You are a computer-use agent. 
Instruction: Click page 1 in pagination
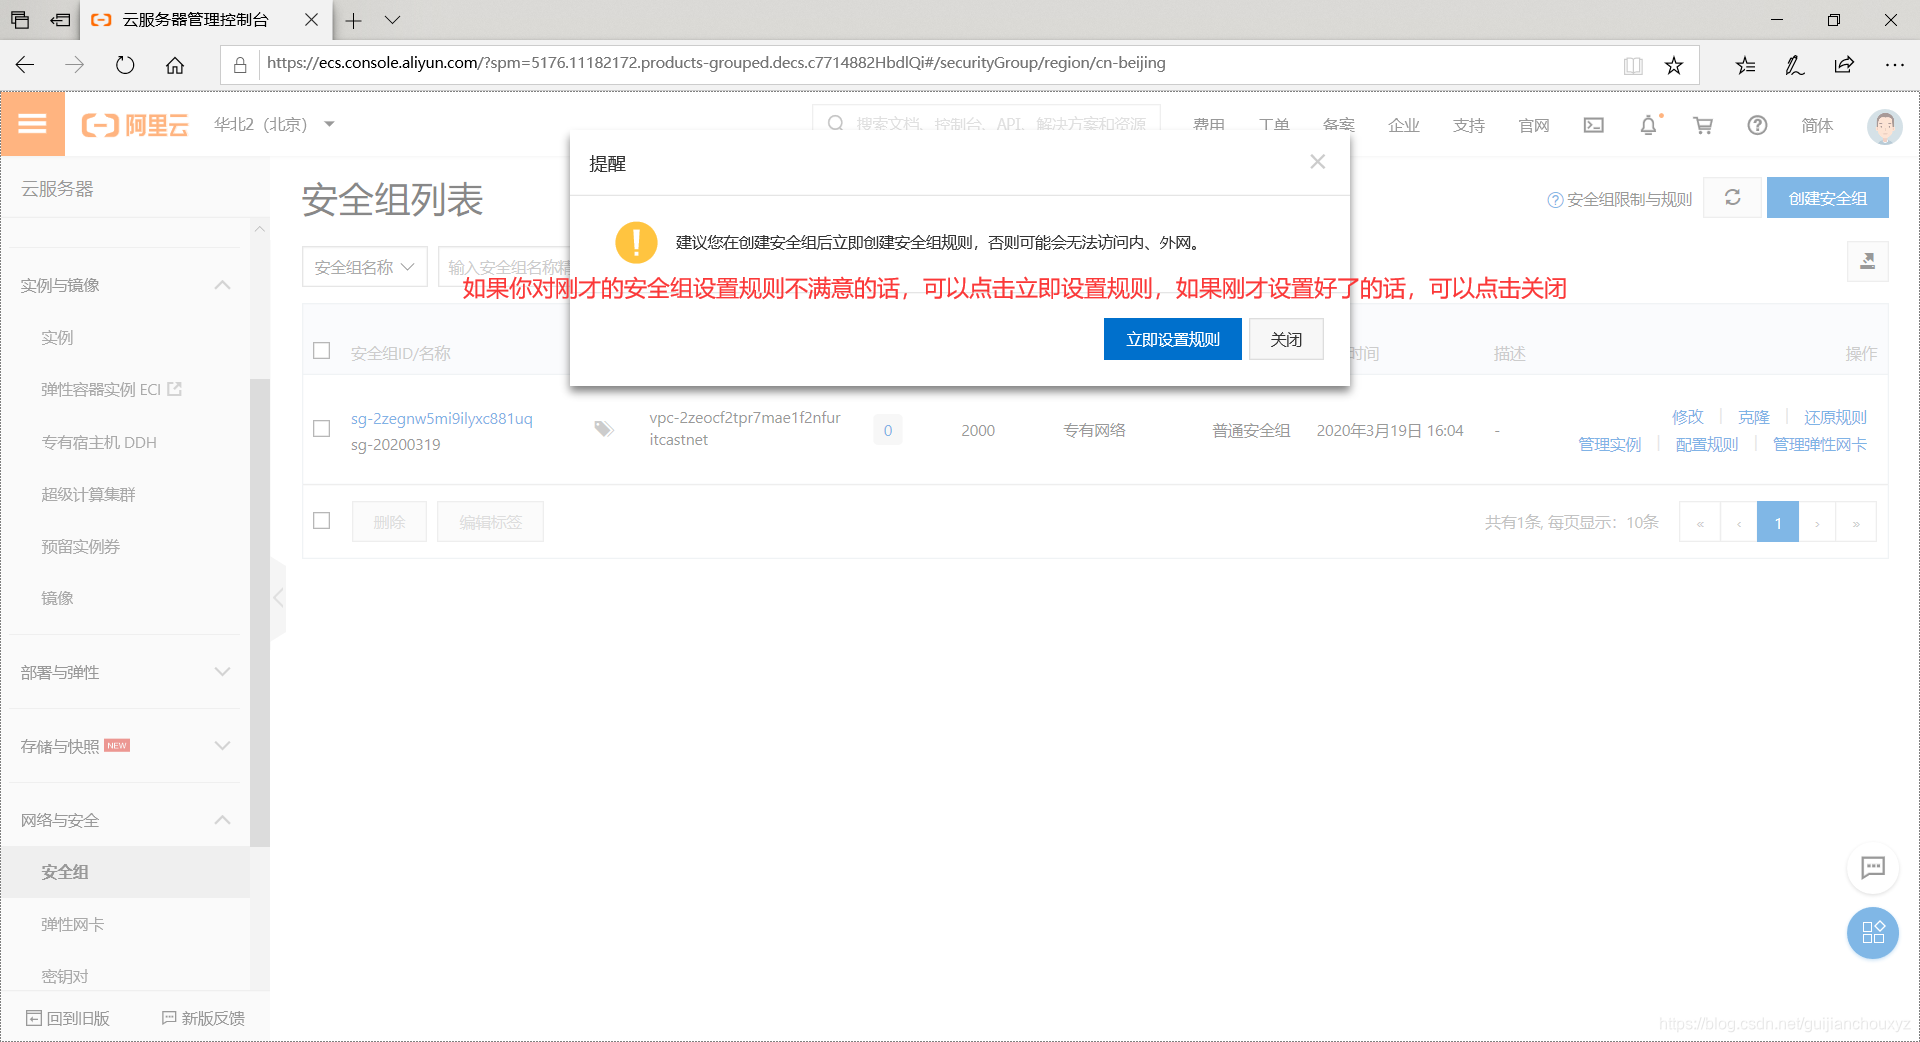(1778, 522)
